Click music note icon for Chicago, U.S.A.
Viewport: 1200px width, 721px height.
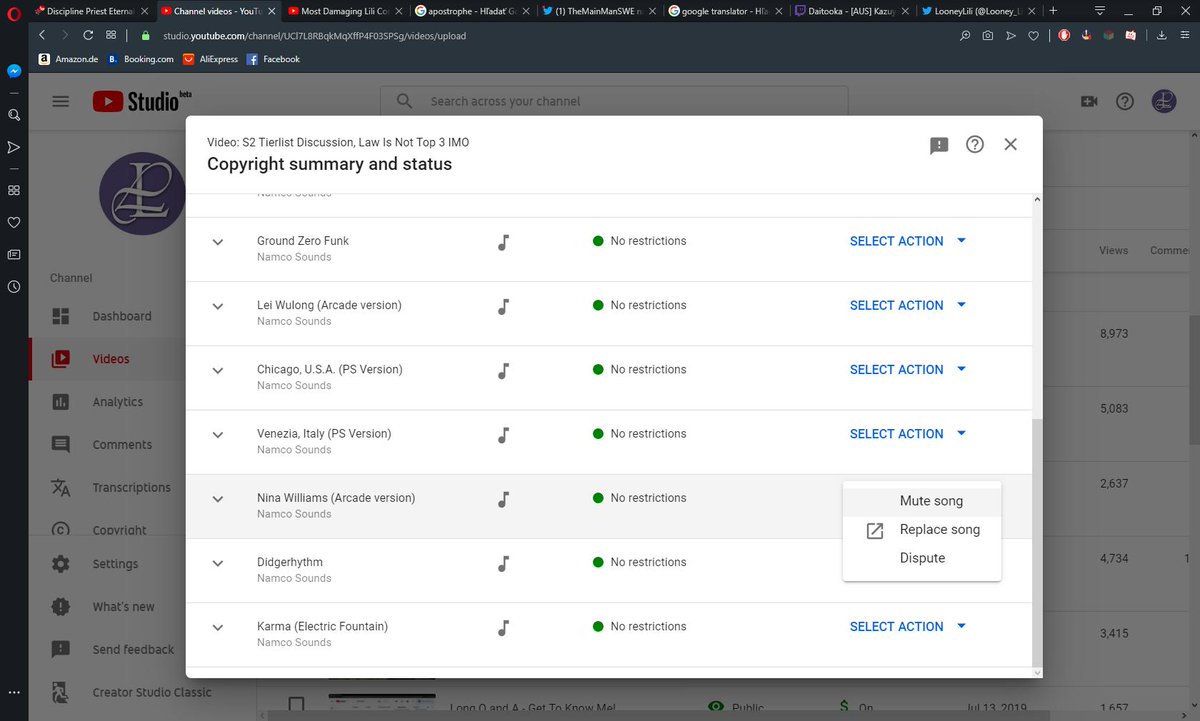[504, 370]
